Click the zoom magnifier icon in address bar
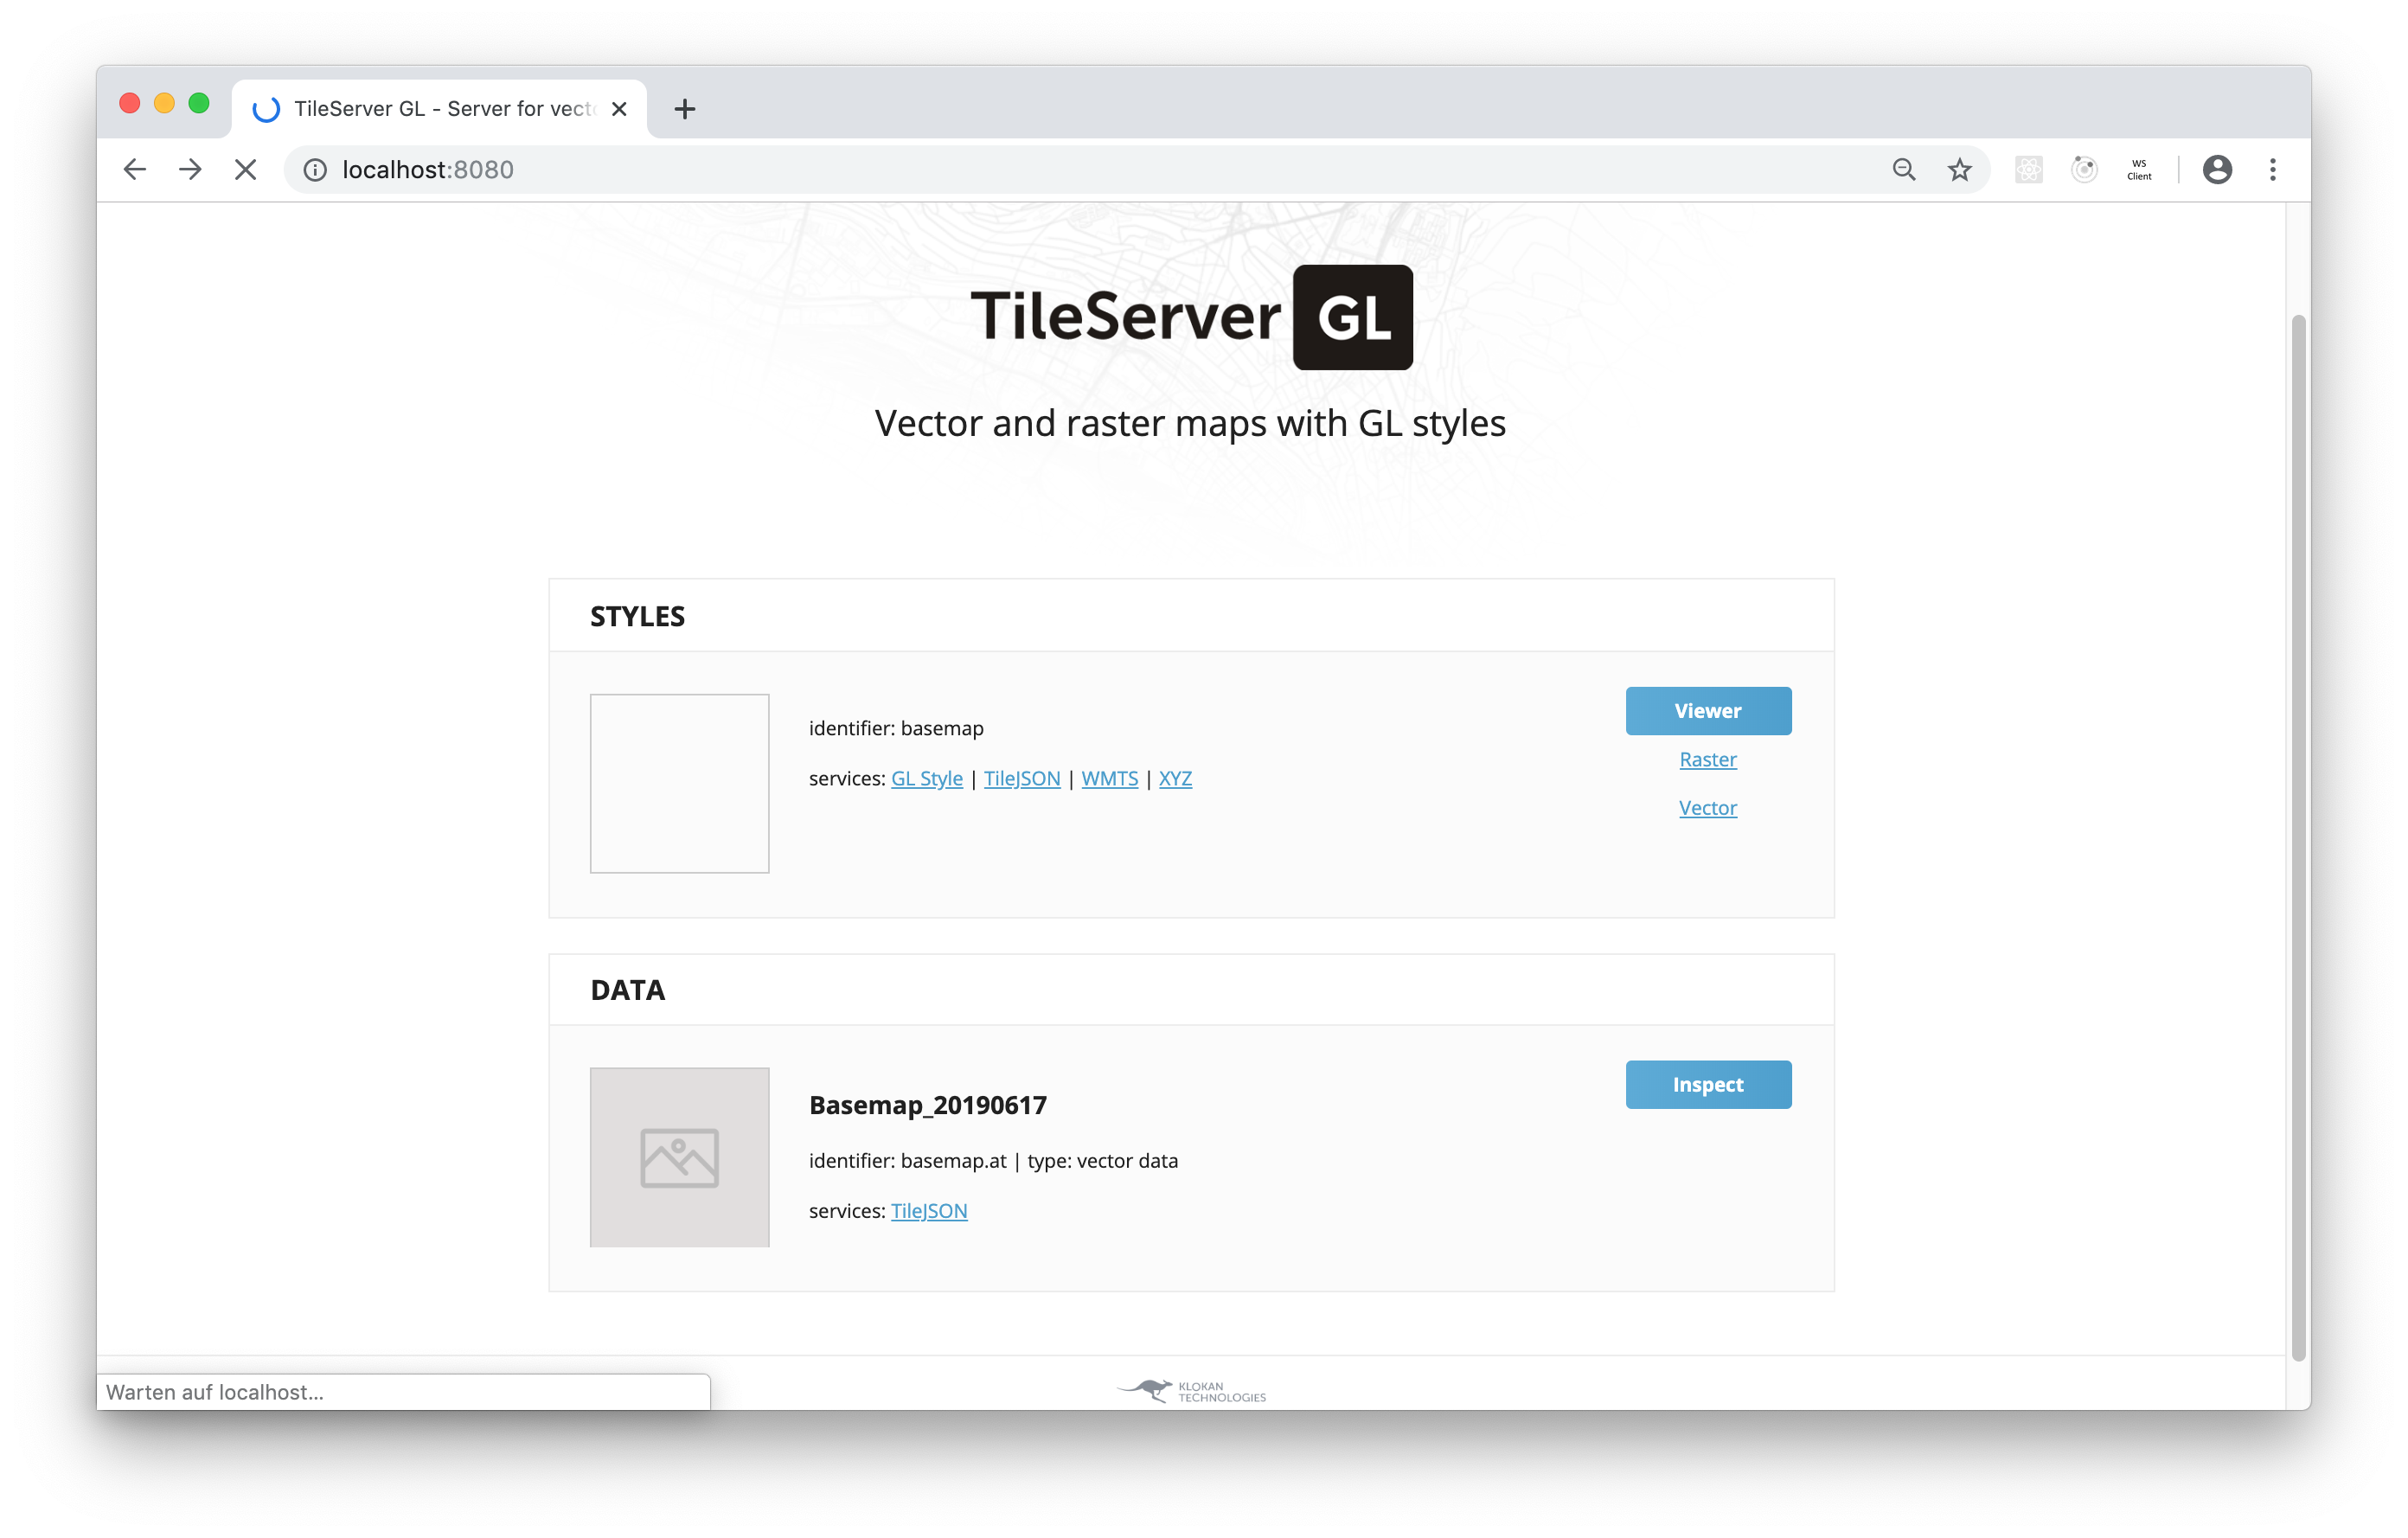This screenshot has width=2408, height=1538. (1904, 170)
